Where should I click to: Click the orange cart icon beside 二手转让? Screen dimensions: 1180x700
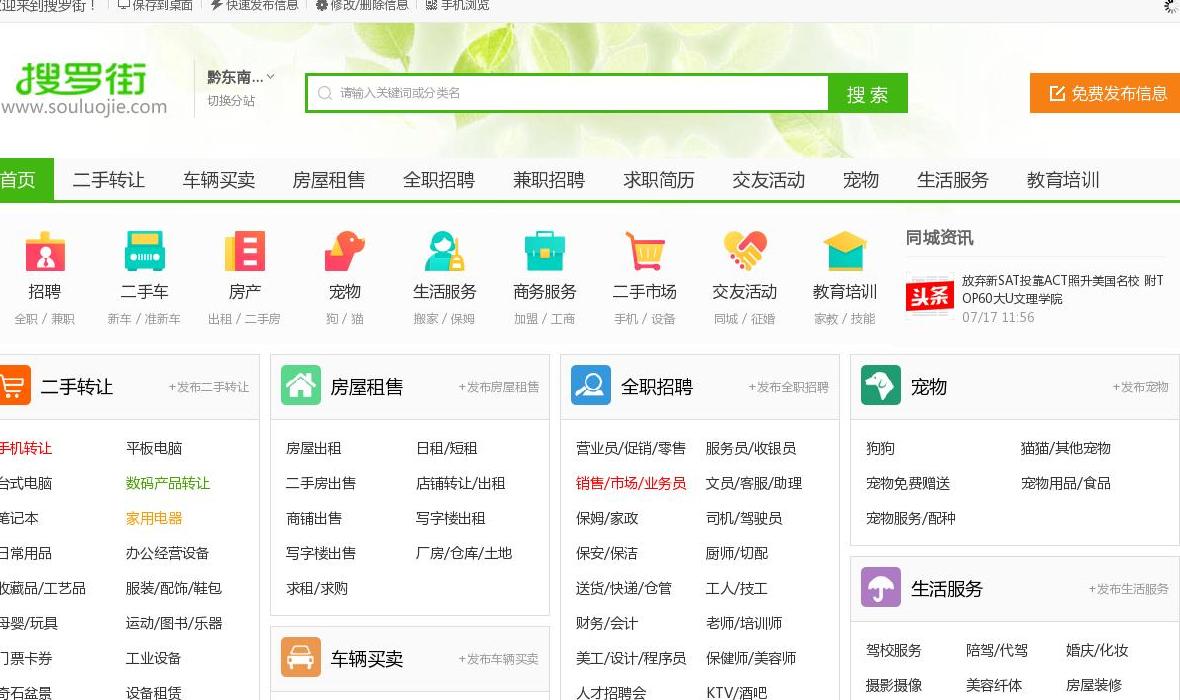(13, 385)
